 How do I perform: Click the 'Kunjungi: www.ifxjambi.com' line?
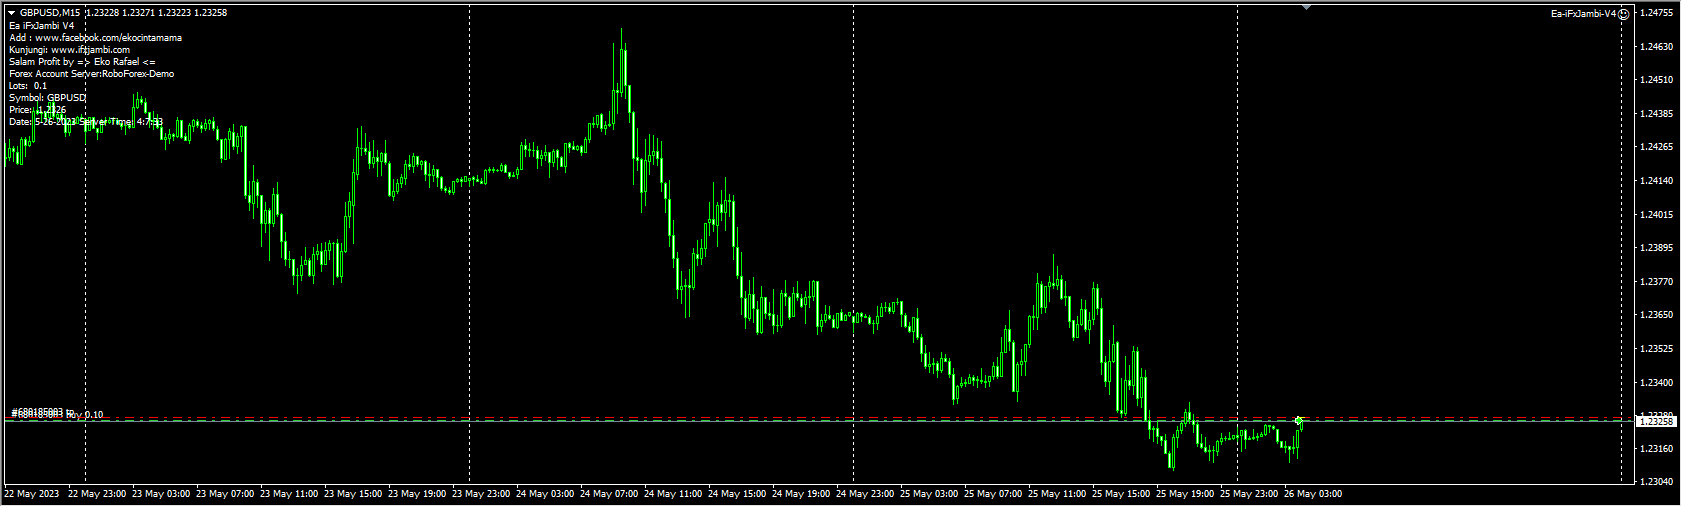(x=69, y=50)
